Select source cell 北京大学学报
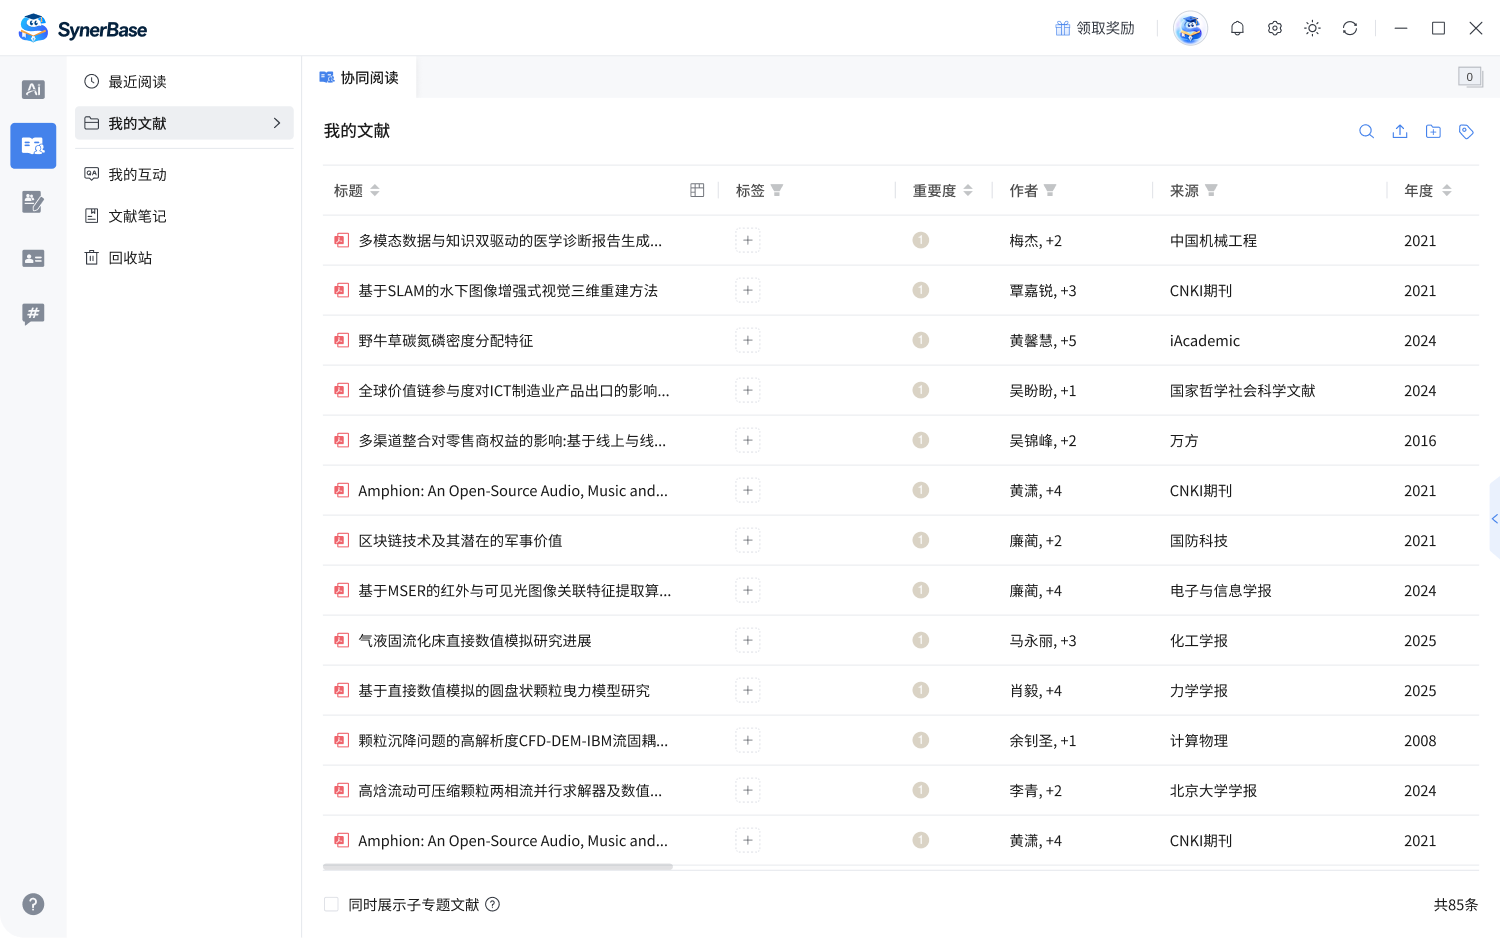This screenshot has height=938, width=1500. (1213, 790)
